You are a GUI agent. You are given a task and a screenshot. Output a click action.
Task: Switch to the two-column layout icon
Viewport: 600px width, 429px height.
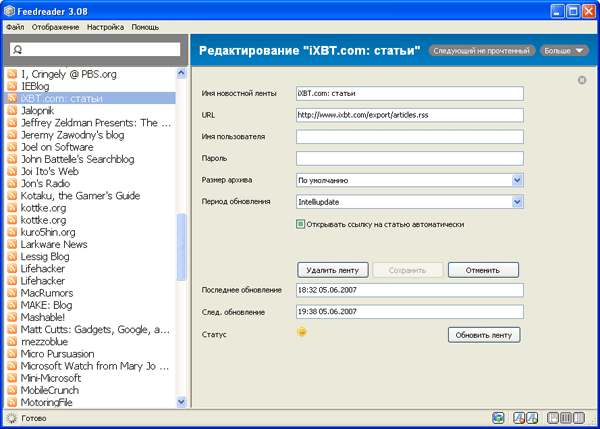[579, 418]
